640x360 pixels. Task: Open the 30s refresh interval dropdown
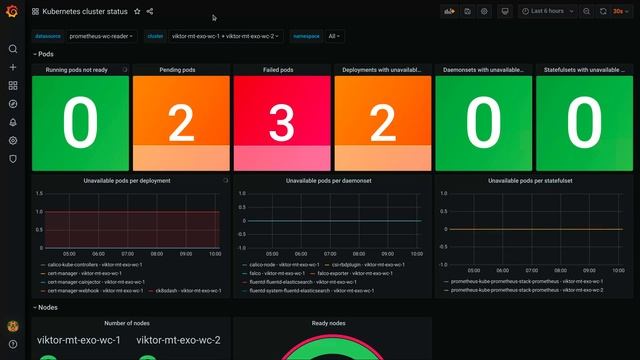tap(620, 11)
